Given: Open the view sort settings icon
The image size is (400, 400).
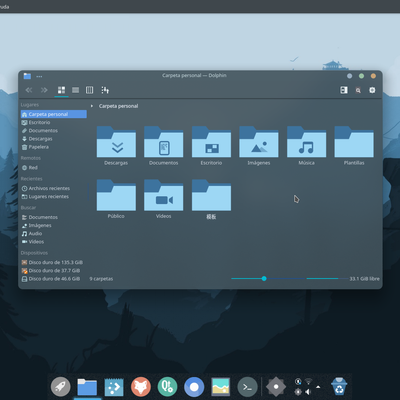Looking at the screenshot, I should click(105, 90).
